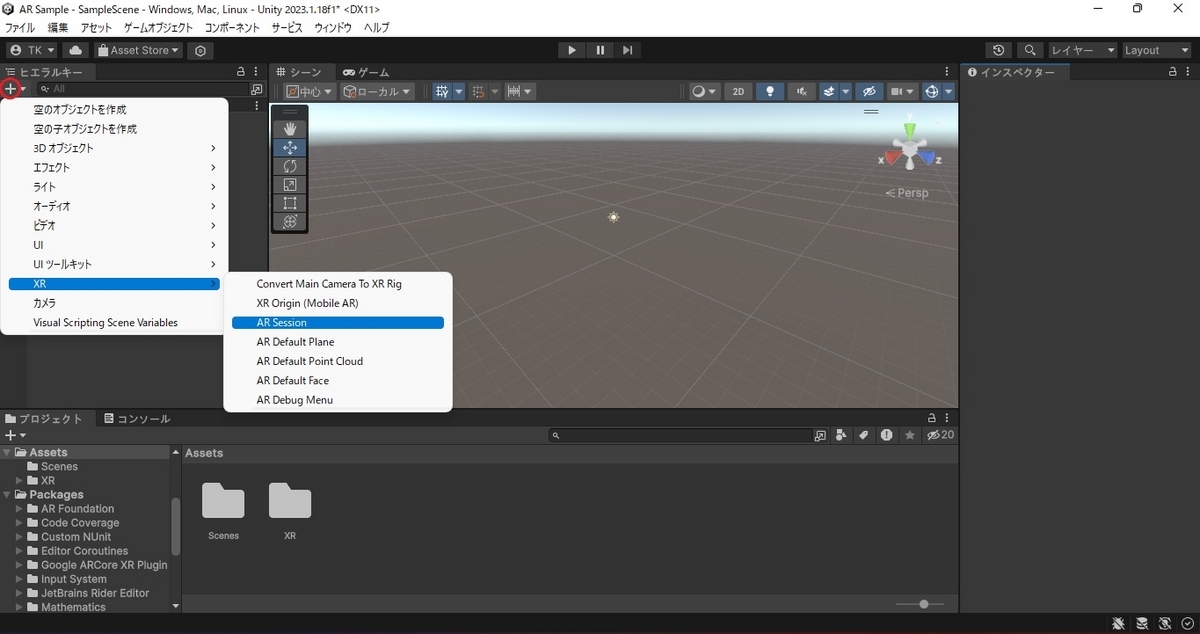Click the Step frame button
The width and height of the screenshot is (1200, 634).
(627, 50)
